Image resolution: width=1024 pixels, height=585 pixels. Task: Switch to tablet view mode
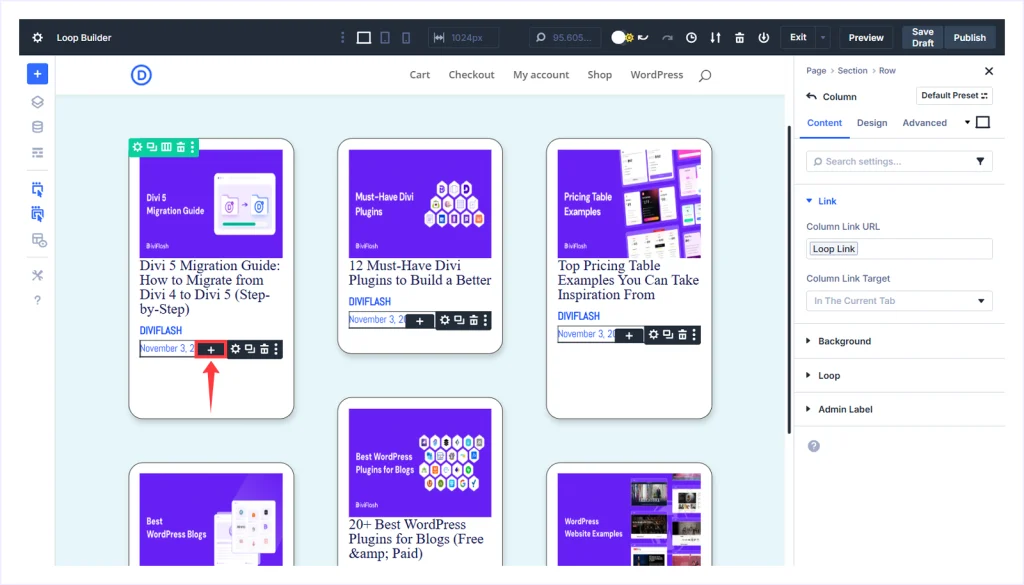pyautogui.click(x=386, y=38)
